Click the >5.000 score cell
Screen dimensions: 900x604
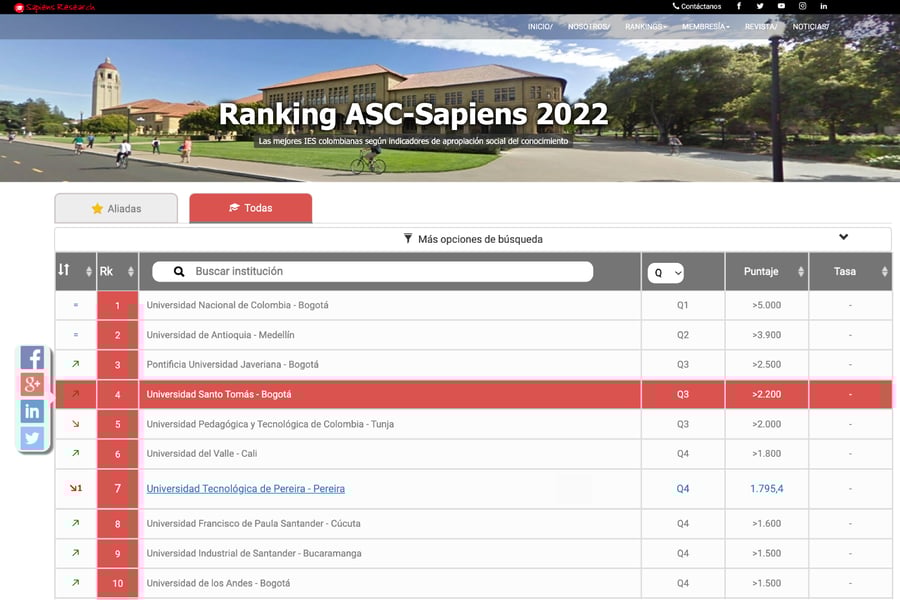(x=767, y=305)
